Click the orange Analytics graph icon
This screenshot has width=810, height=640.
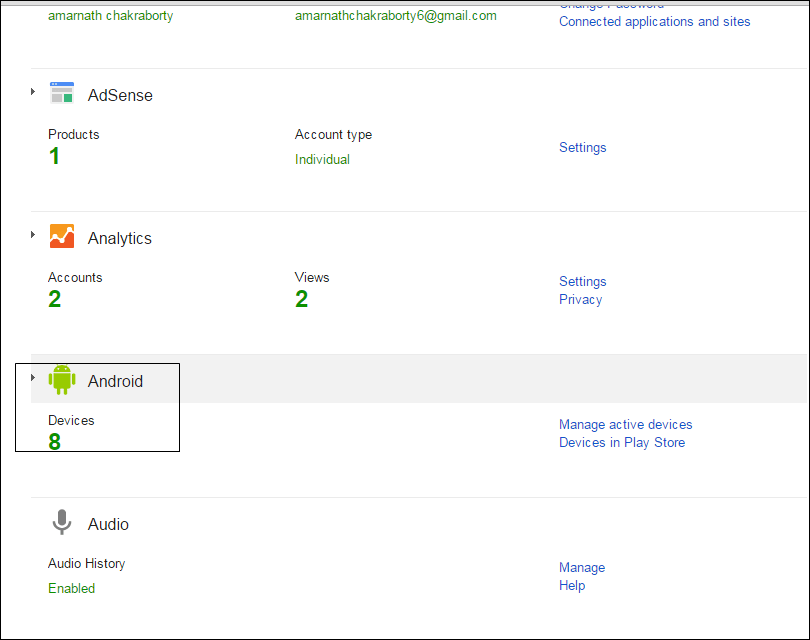click(x=62, y=236)
